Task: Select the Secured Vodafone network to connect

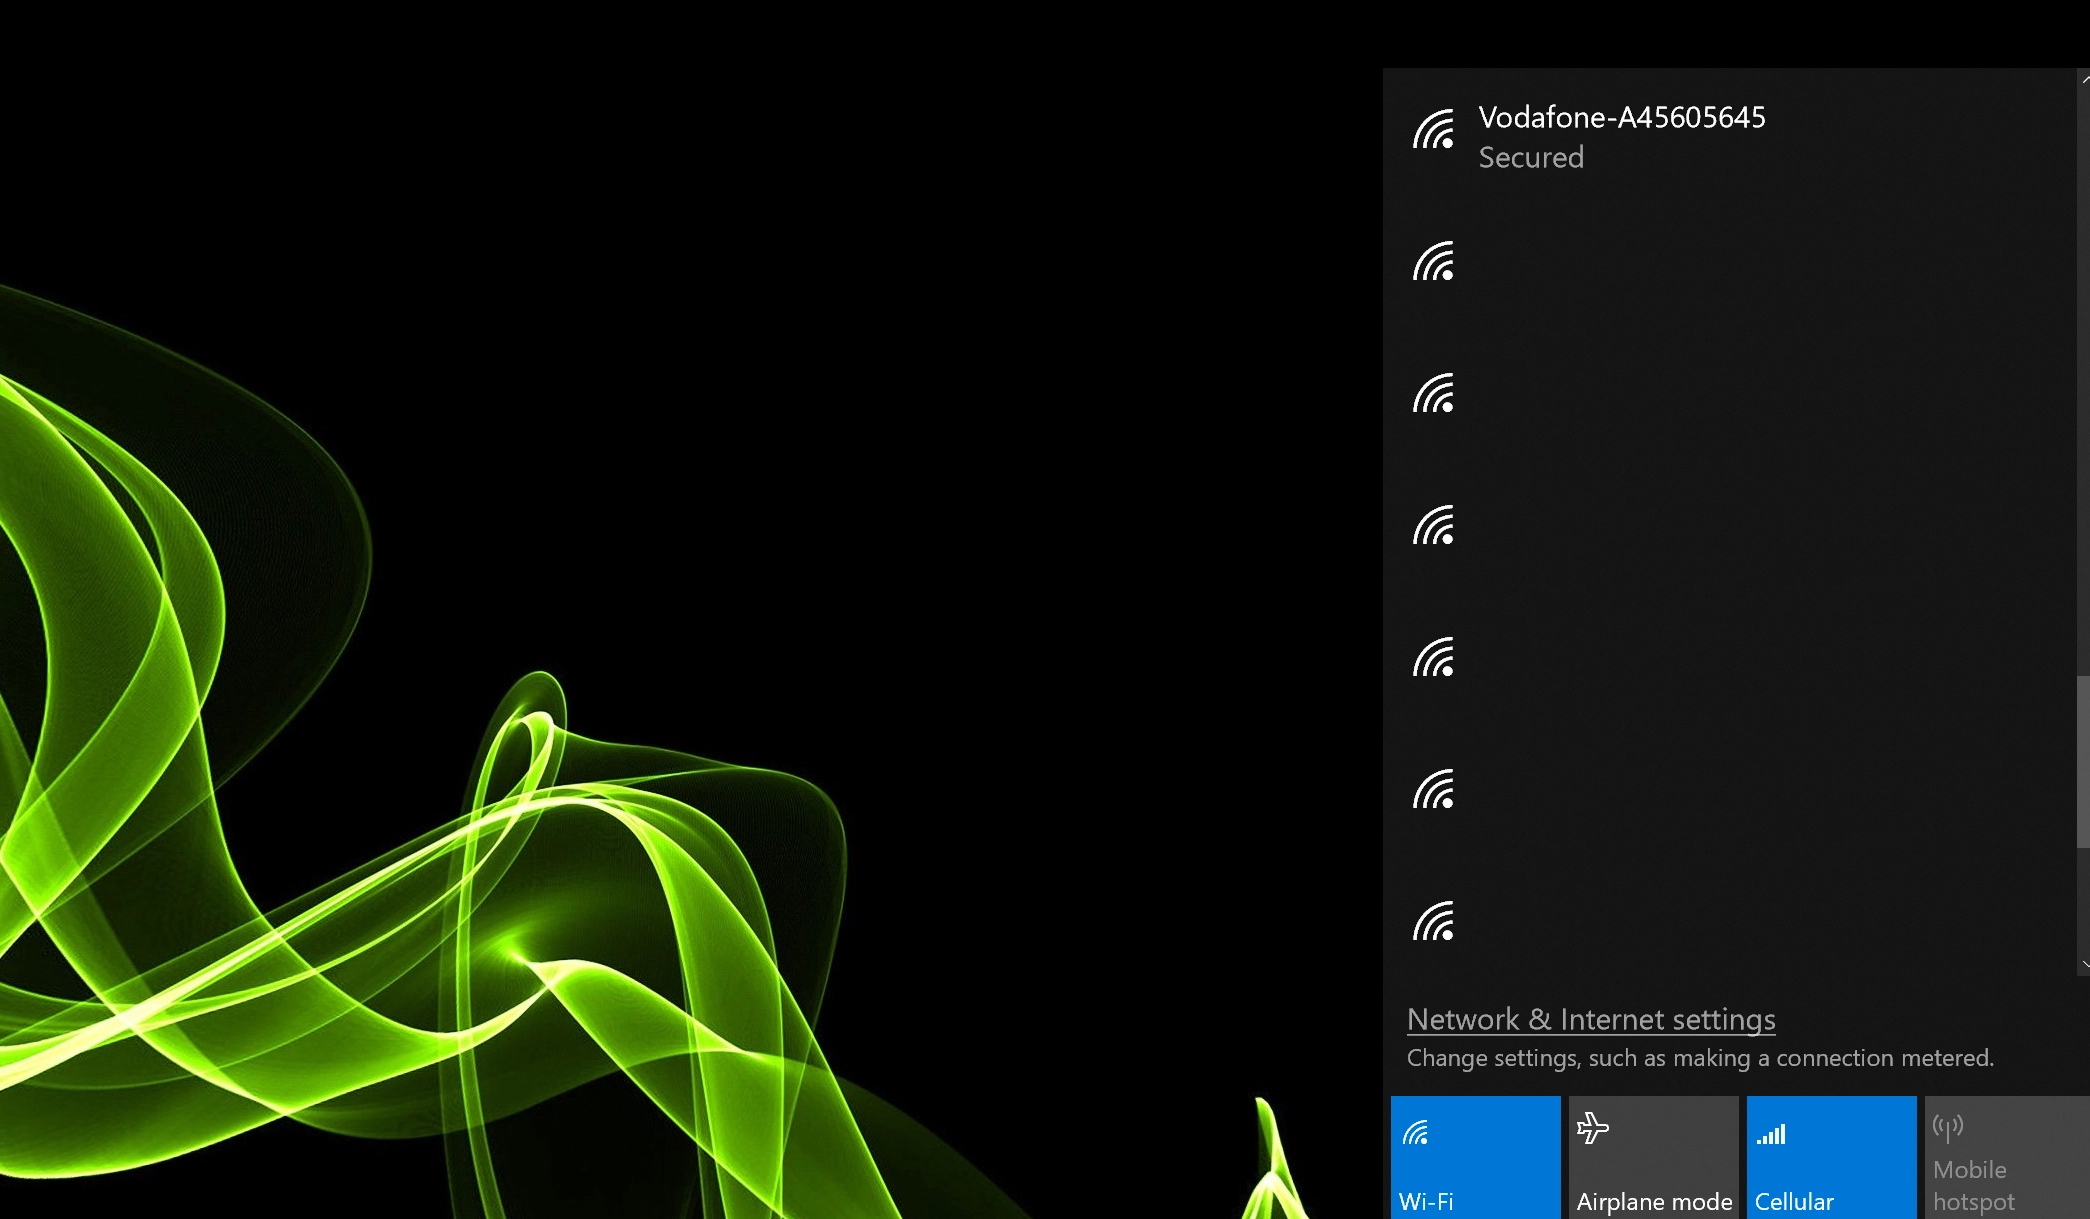Action: point(1700,137)
